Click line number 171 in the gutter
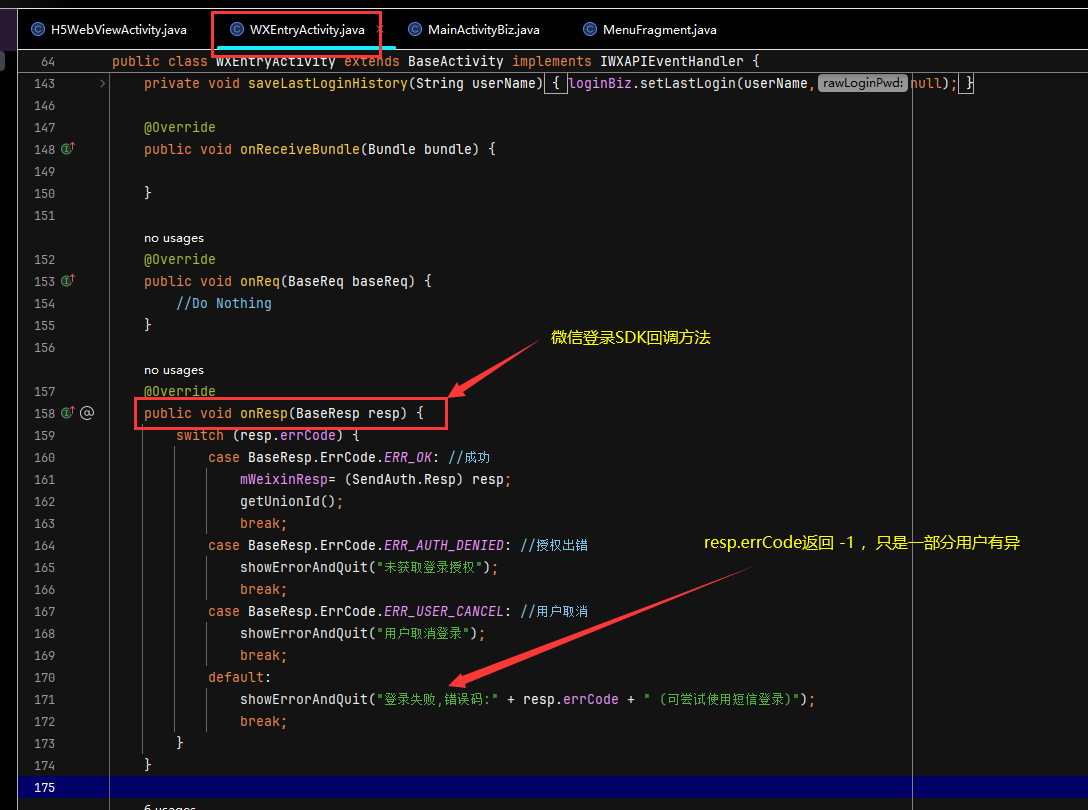The height and width of the screenshot is (810, 1088). point(44,699)
